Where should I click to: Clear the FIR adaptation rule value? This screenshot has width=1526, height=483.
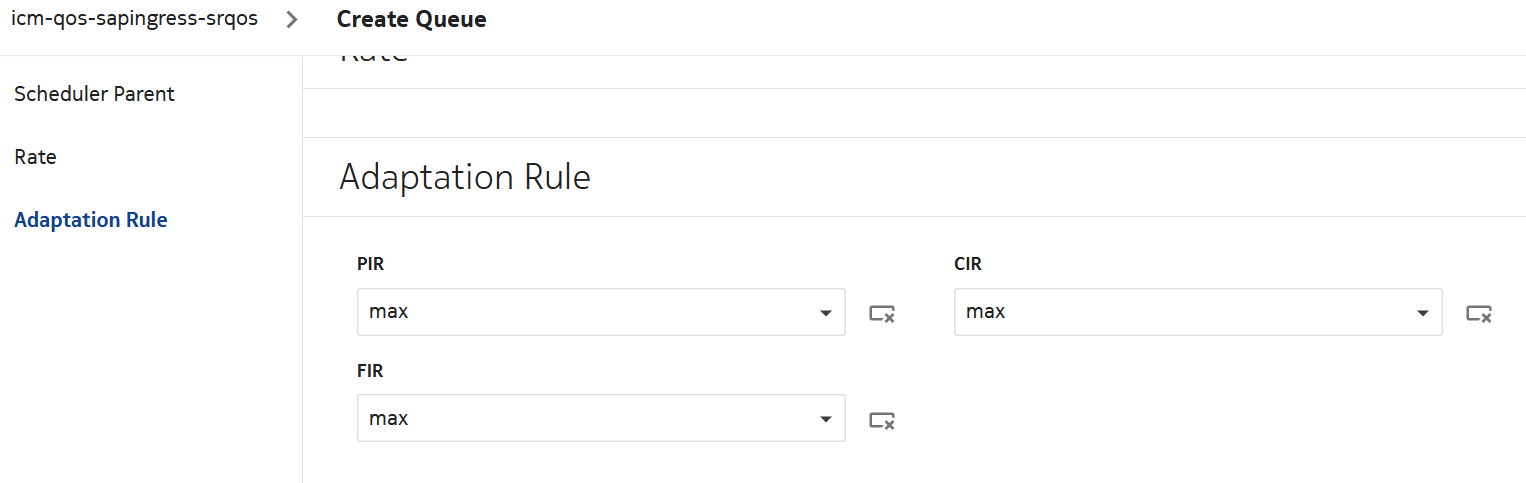[x=881, y=420]
